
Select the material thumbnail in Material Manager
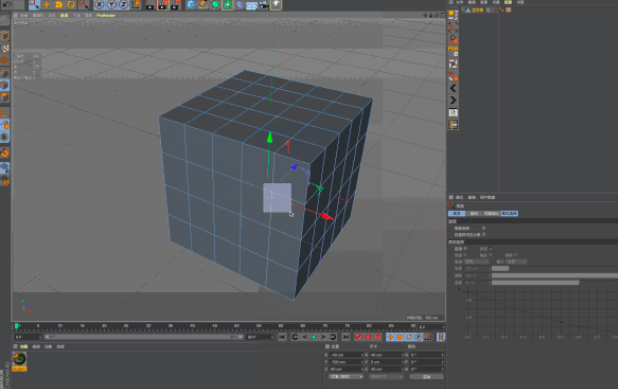click(19, 359)
